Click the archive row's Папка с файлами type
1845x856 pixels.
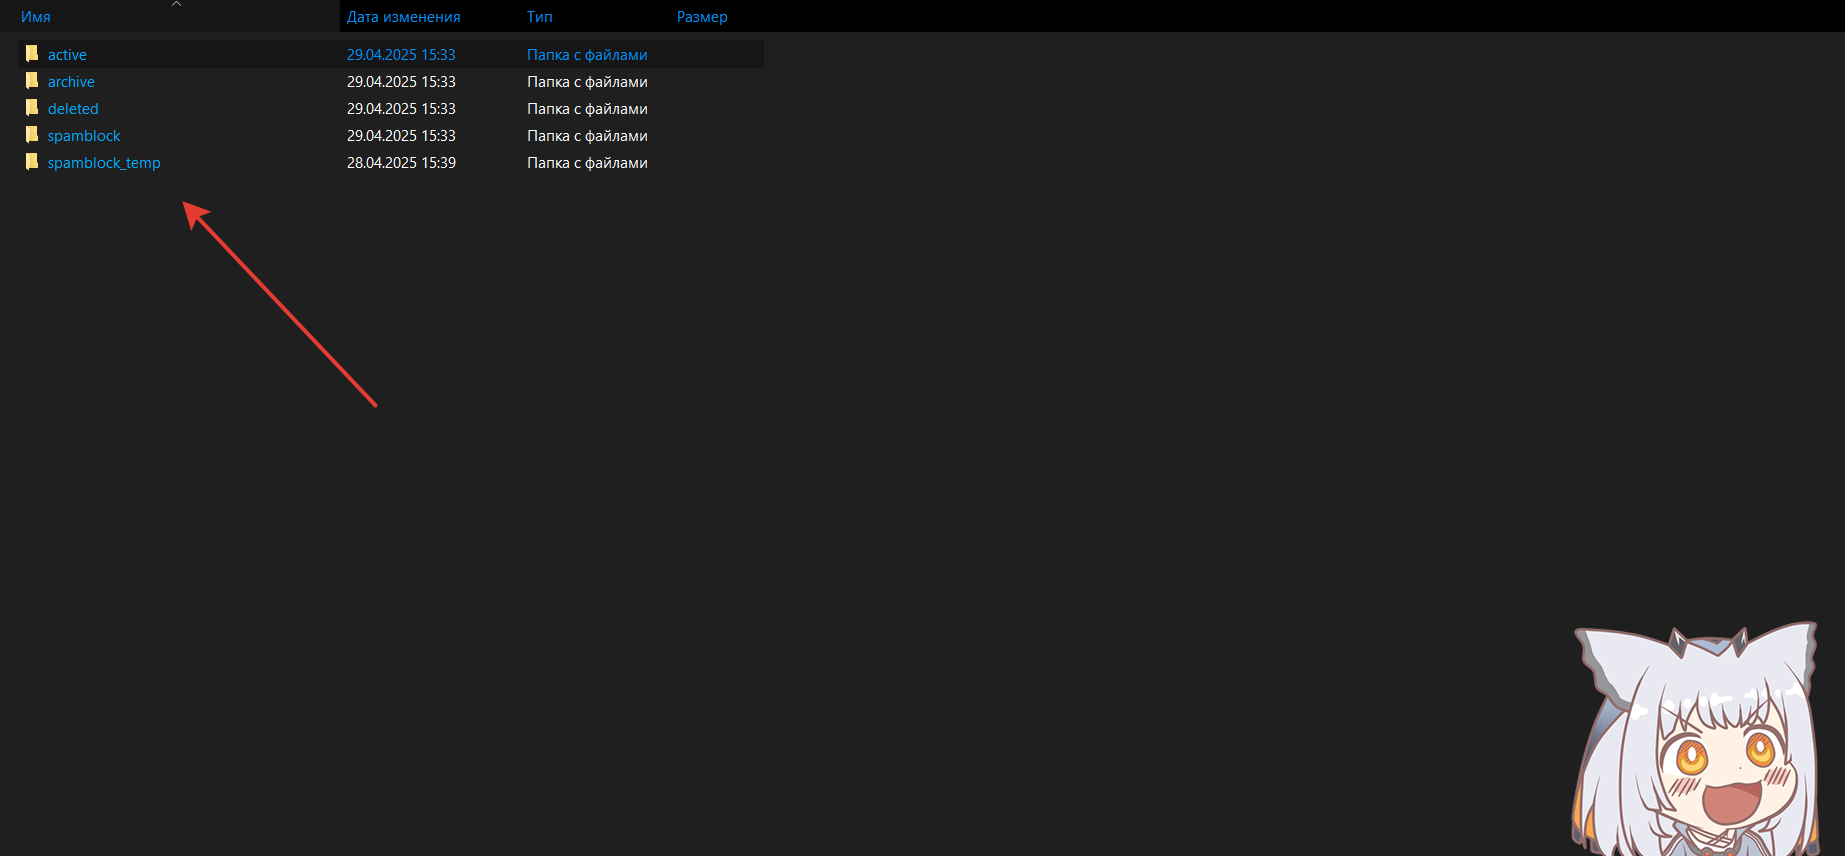[x=587, y=82]
